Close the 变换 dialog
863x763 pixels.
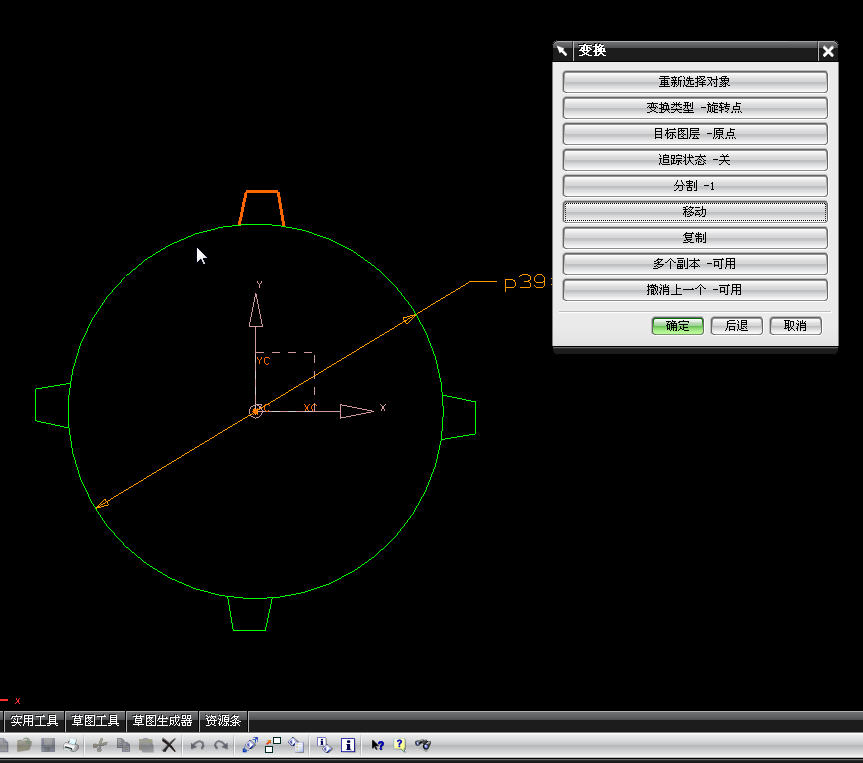click(828, 51)
